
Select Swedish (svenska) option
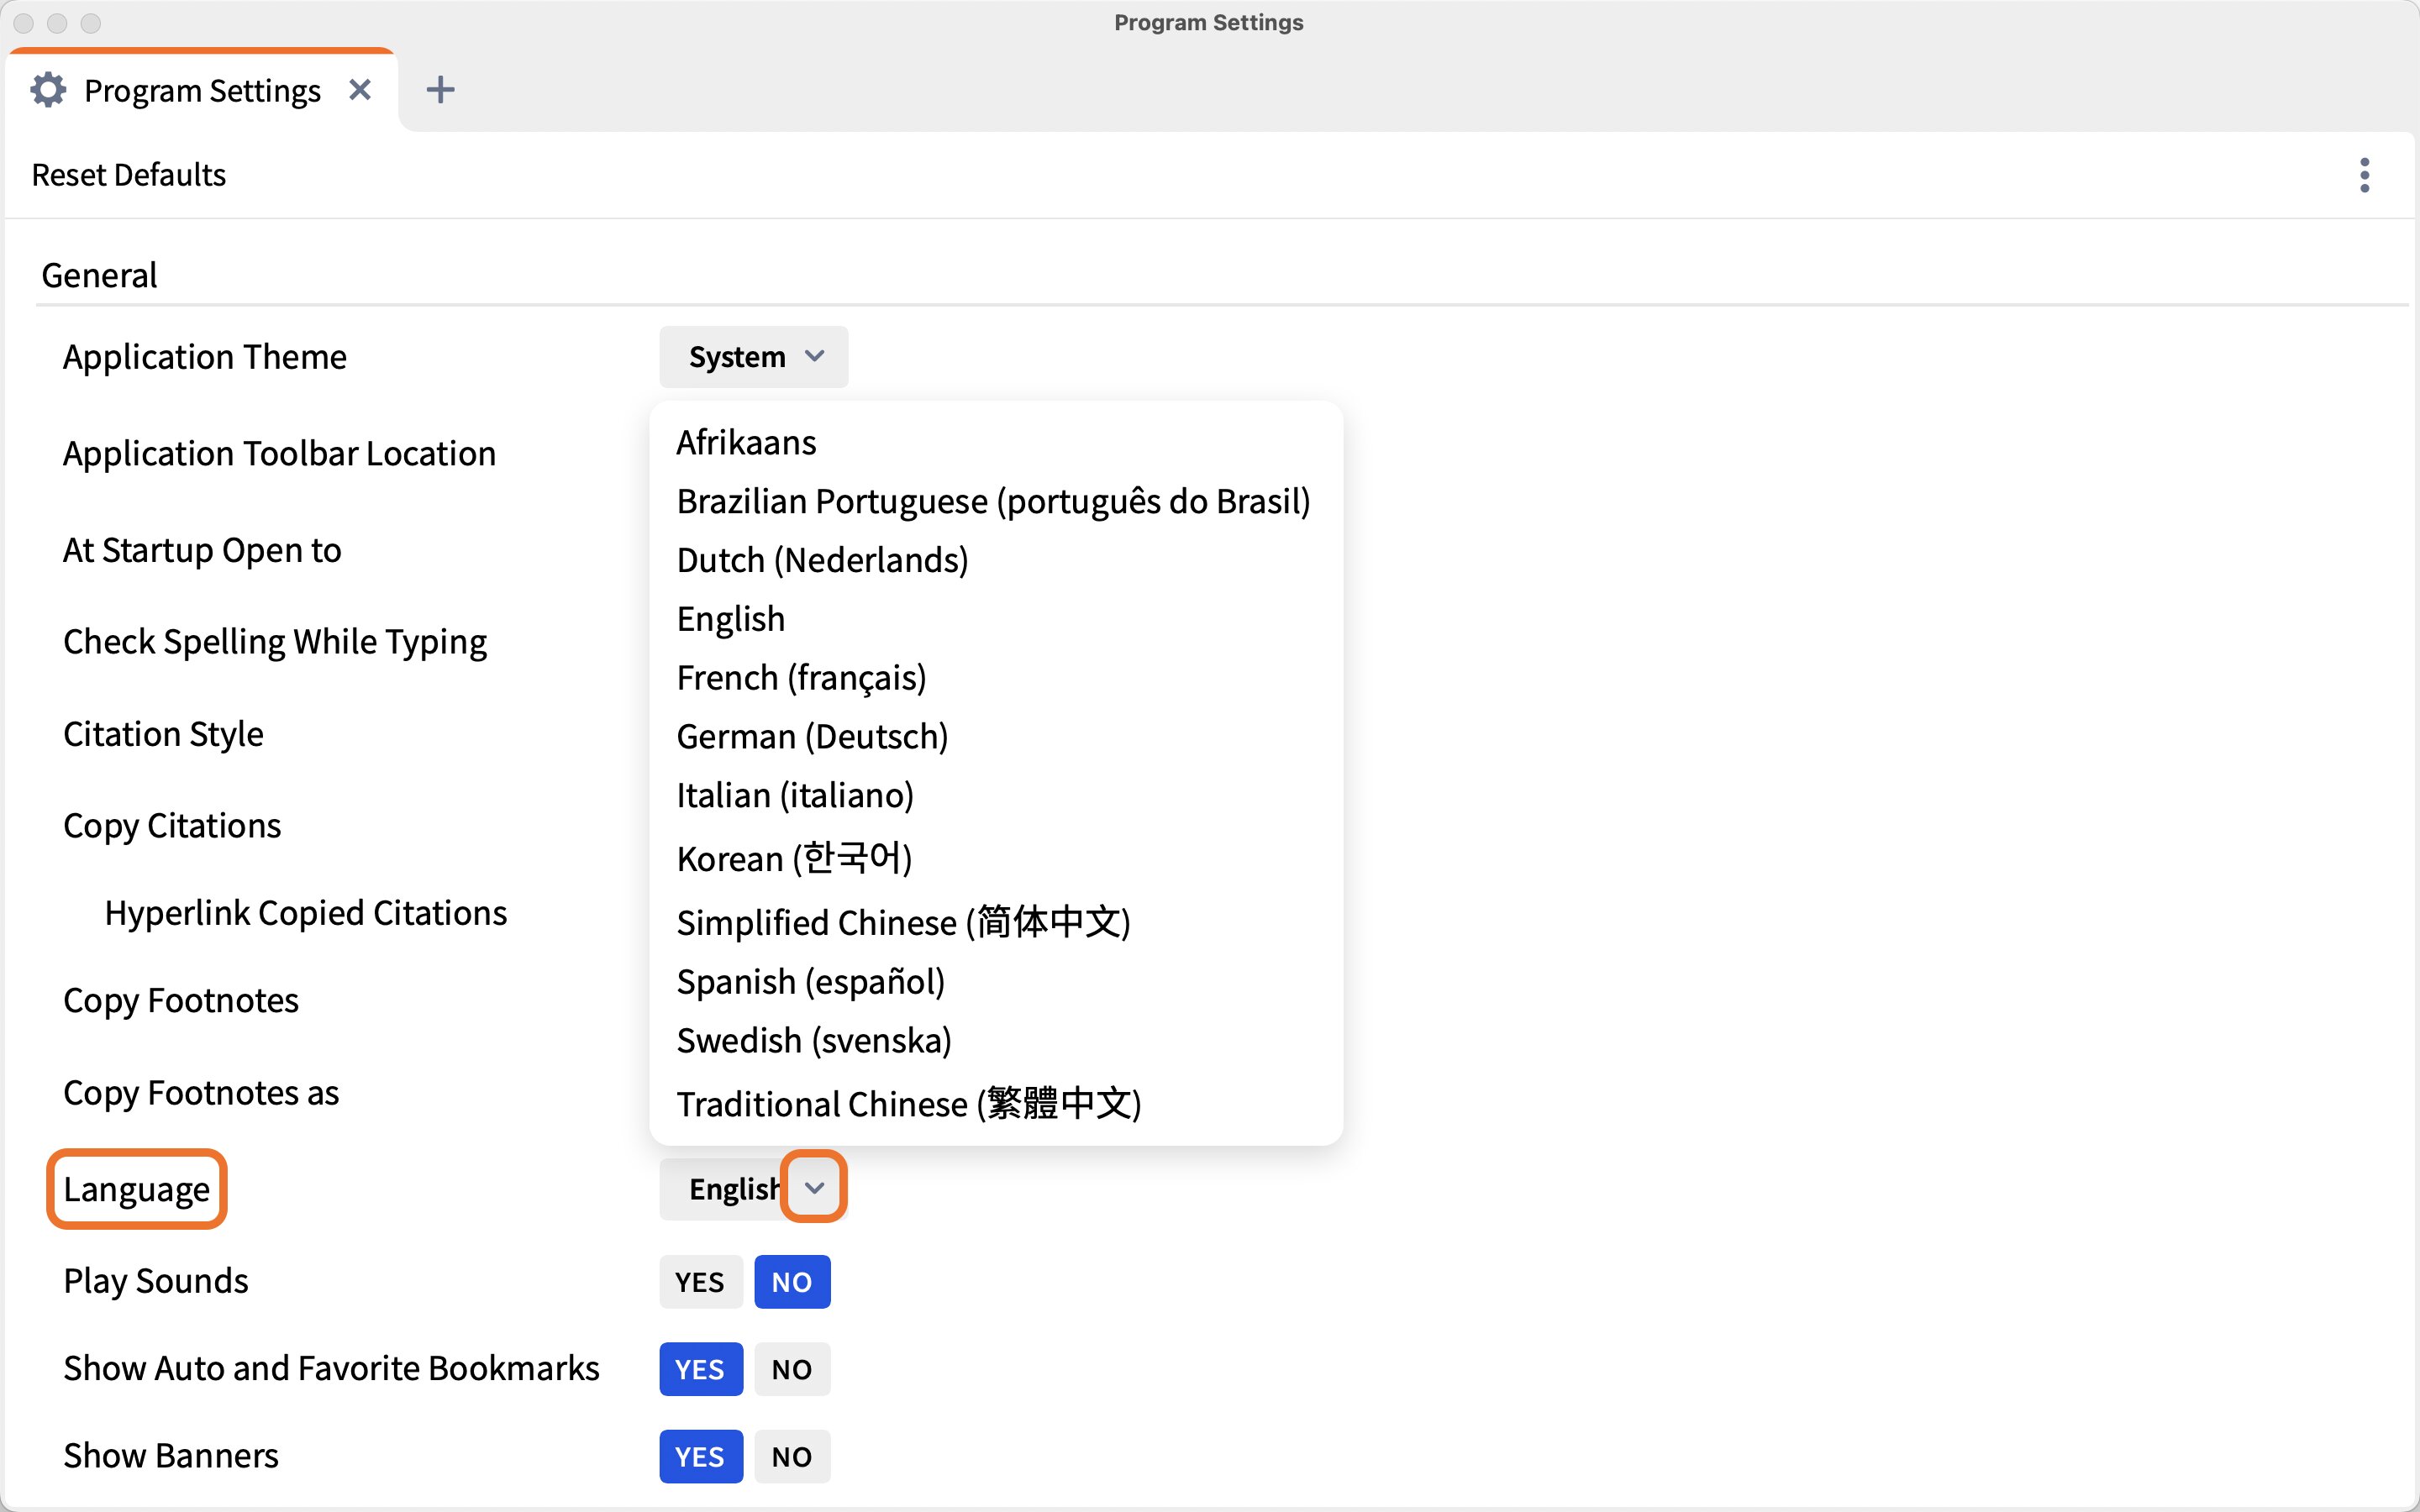(814, 1041)
